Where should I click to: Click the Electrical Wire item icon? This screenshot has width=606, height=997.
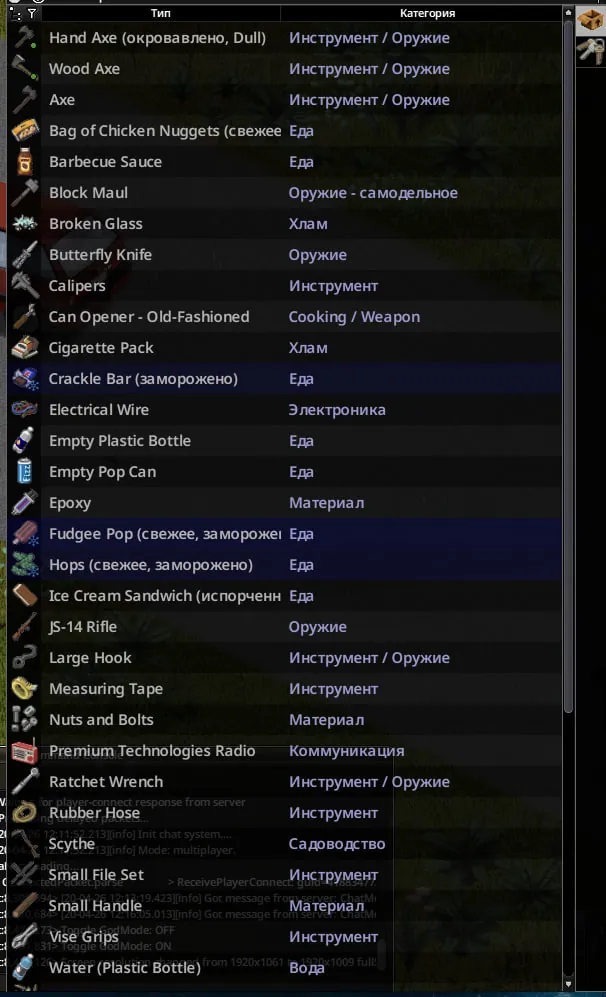(24, 410)
